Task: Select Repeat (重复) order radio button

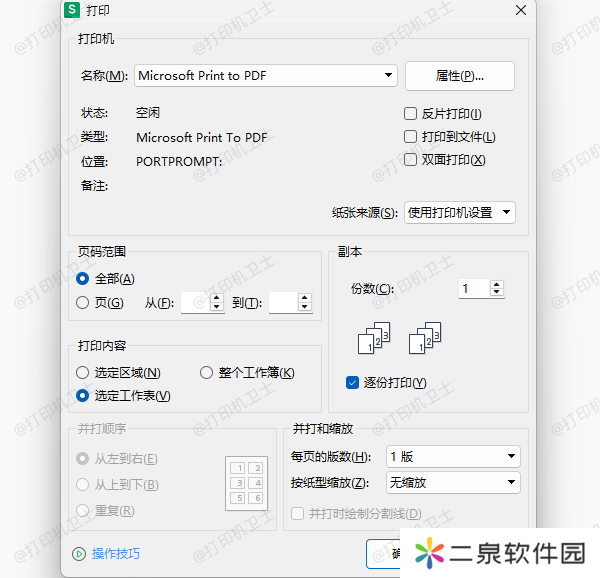Action: click(x=83, y=510)
